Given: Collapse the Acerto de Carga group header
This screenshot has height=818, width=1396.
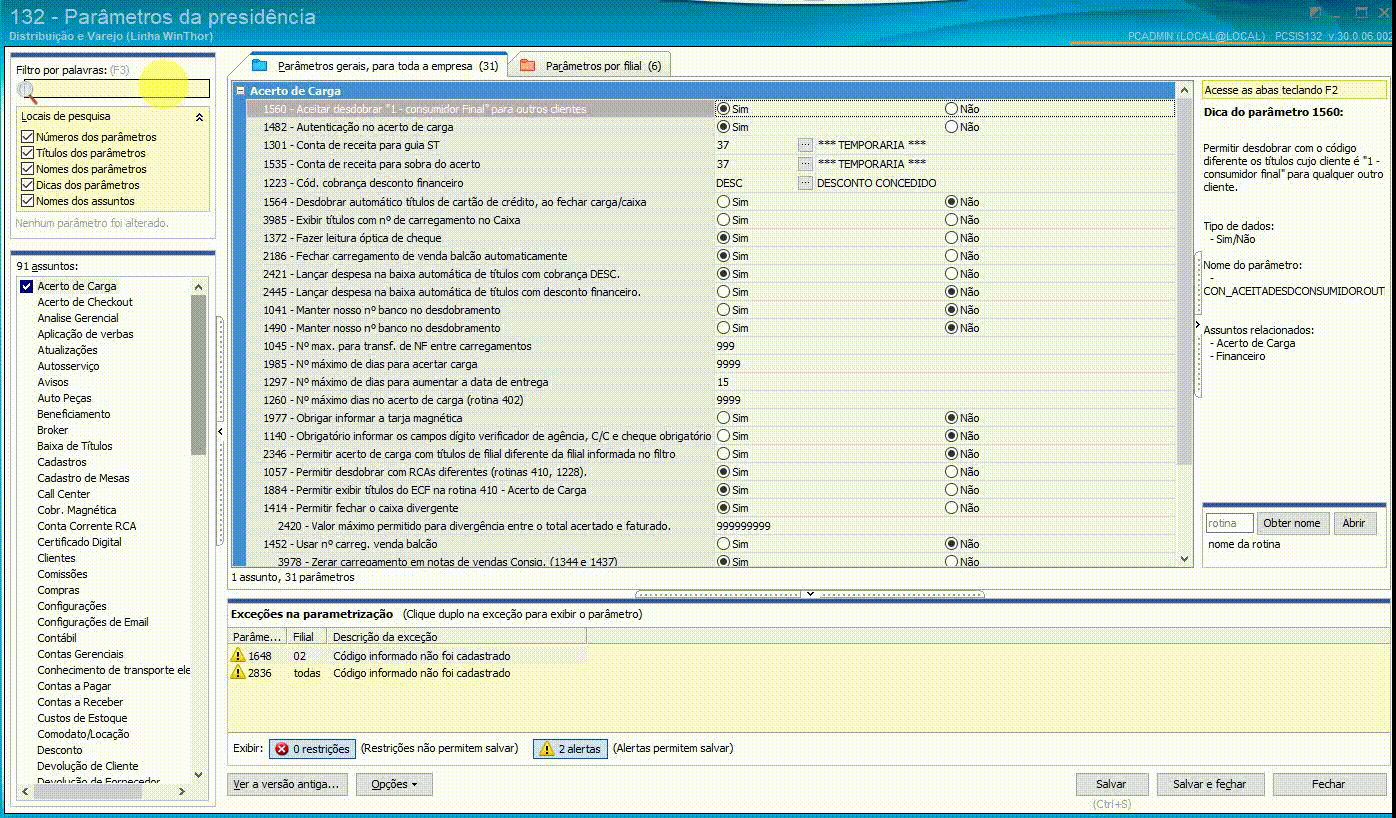Looking at the screenshot, I should (240, 91).
